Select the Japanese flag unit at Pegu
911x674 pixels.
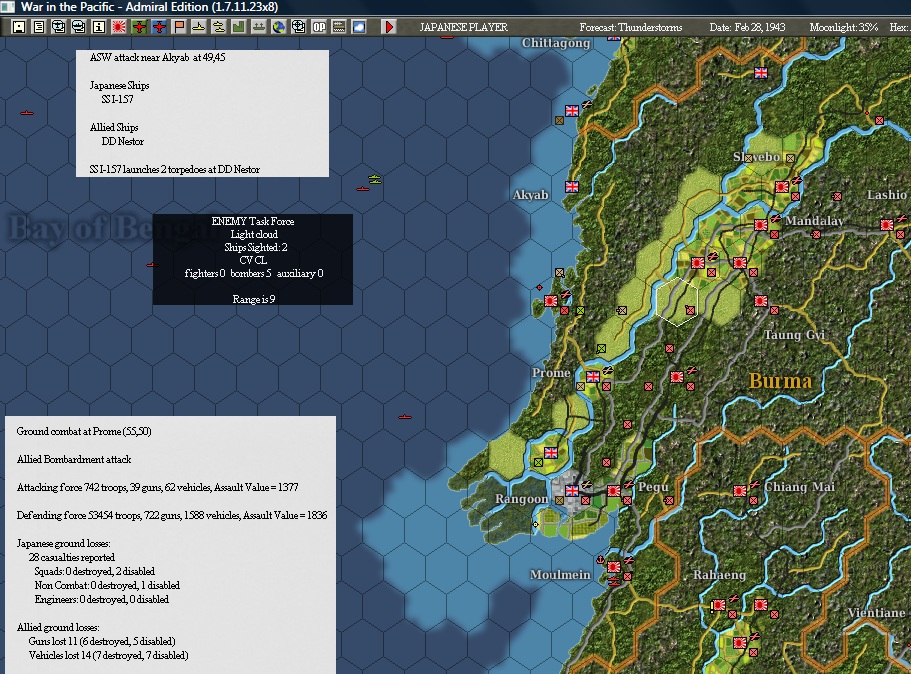614,490
